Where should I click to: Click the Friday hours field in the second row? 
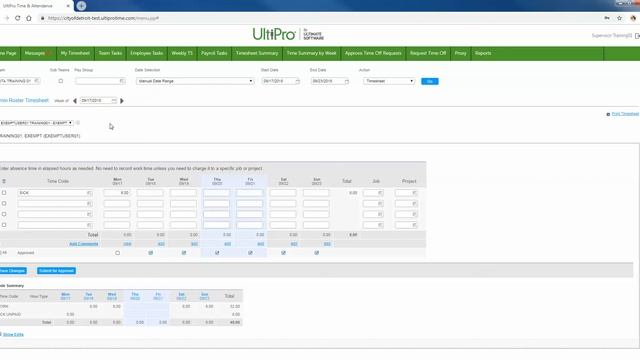tap(249, 203)
